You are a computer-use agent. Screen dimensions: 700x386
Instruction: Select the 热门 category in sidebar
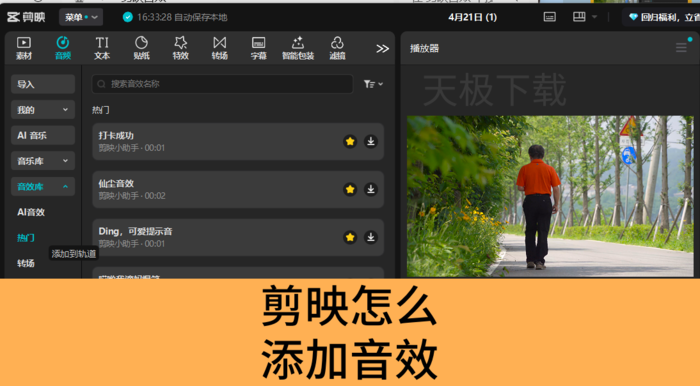[x=25, y=238]
